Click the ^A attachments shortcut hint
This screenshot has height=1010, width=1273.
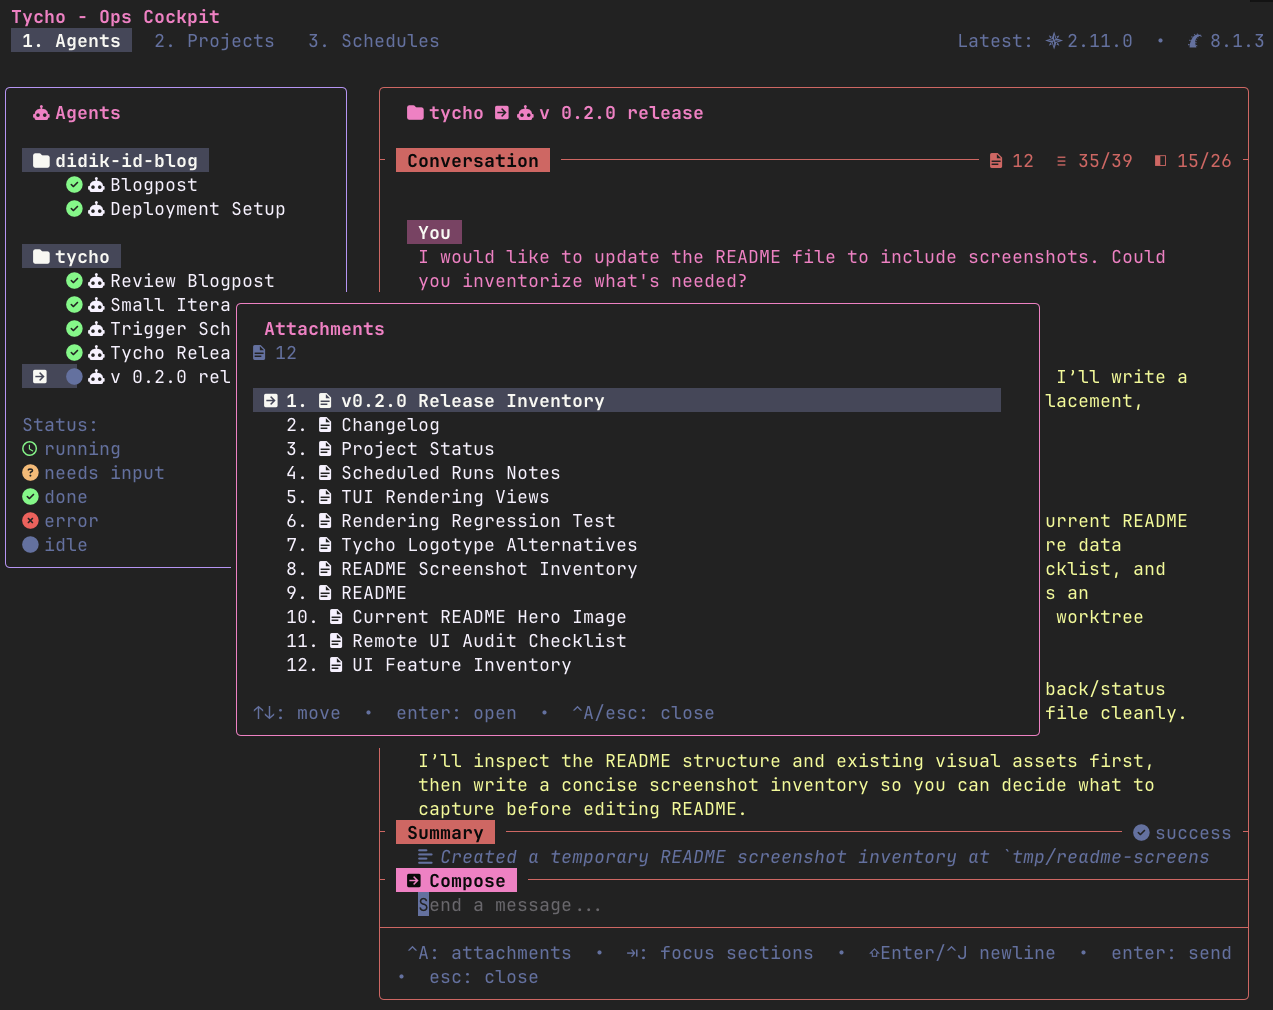[489, 953]
